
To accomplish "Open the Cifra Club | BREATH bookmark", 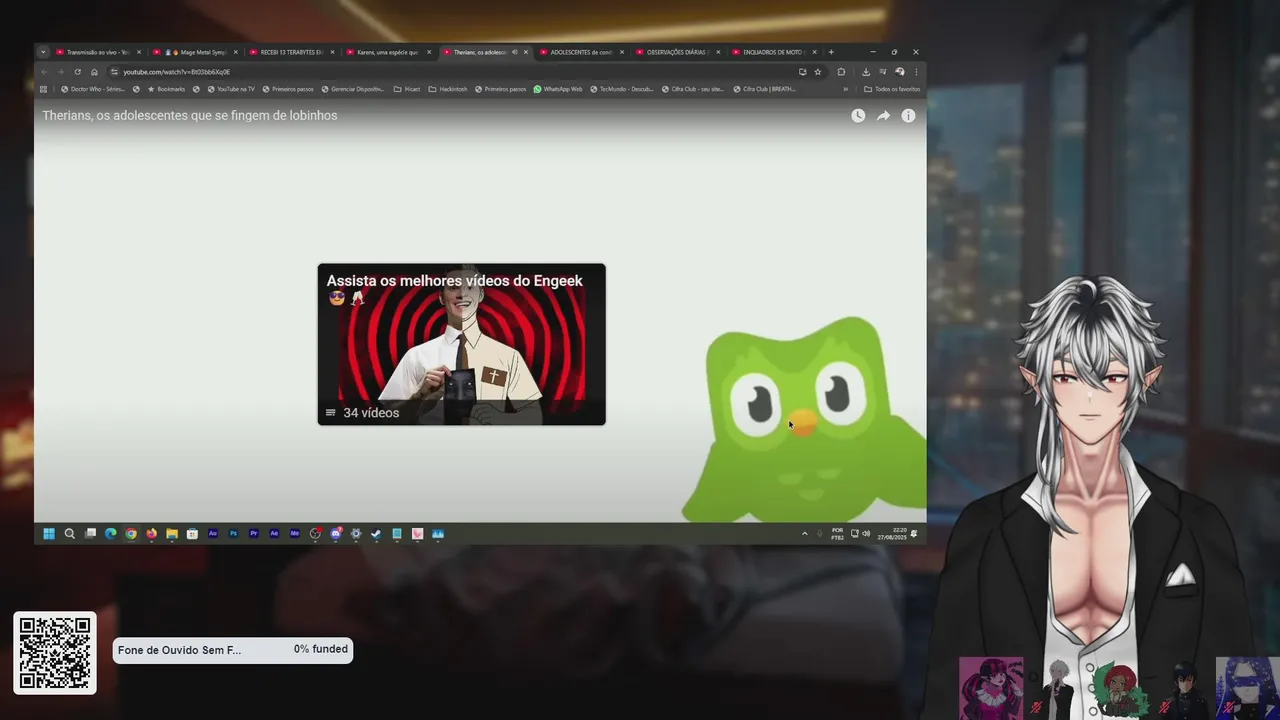I will 764,89.
